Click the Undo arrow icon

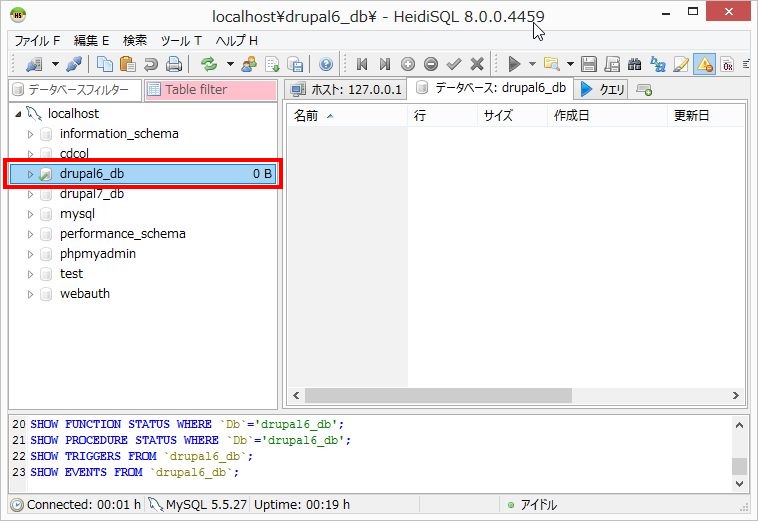pyautogui.click(x=151, y=64)
